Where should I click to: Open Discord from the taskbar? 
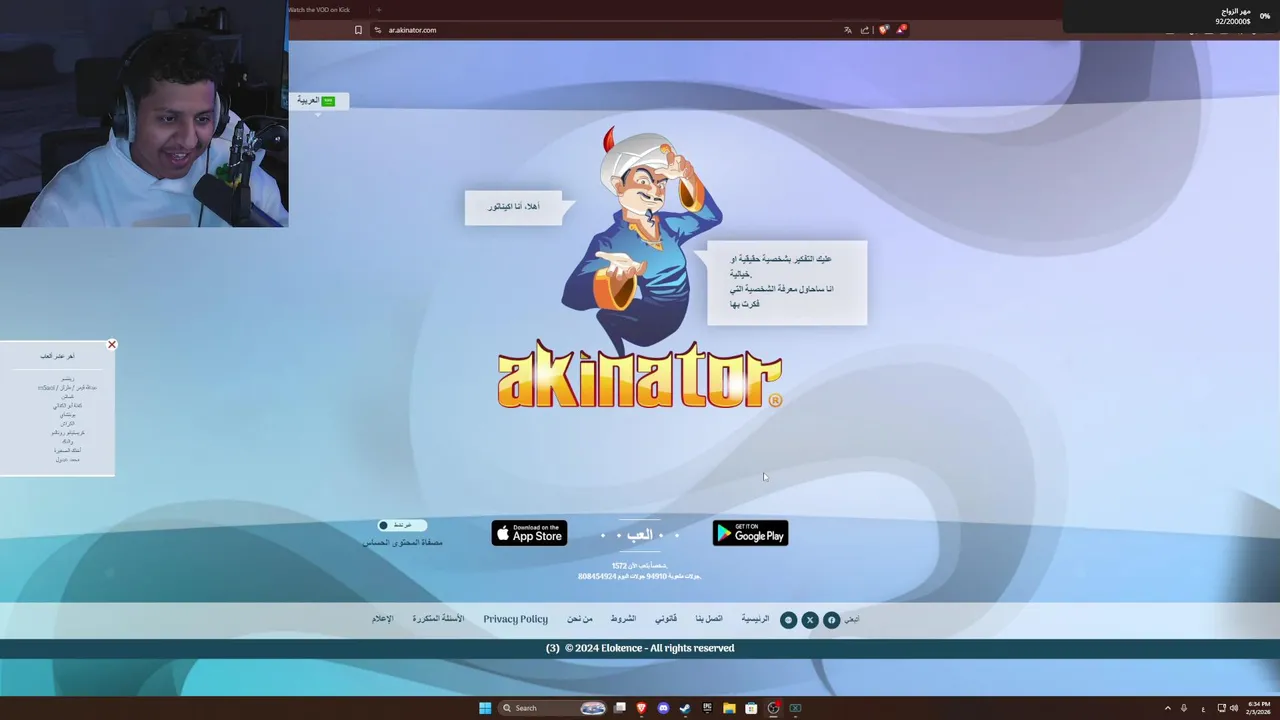pos(663,708)
